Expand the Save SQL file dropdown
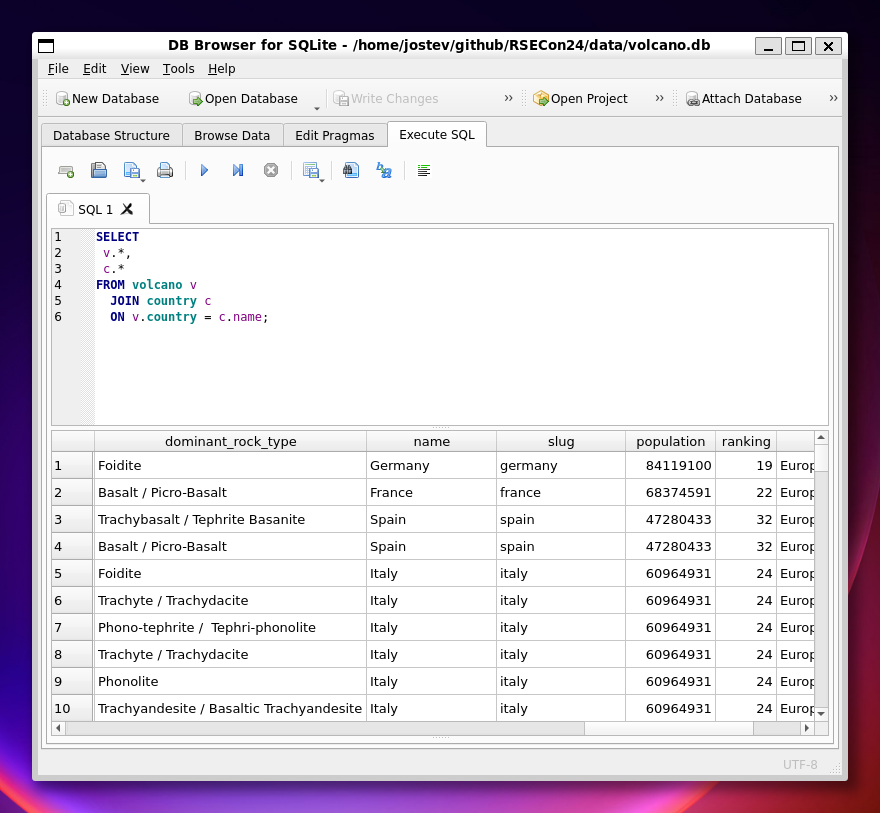The height and width of the screenshot is (813, 880). tap(143, 180)
